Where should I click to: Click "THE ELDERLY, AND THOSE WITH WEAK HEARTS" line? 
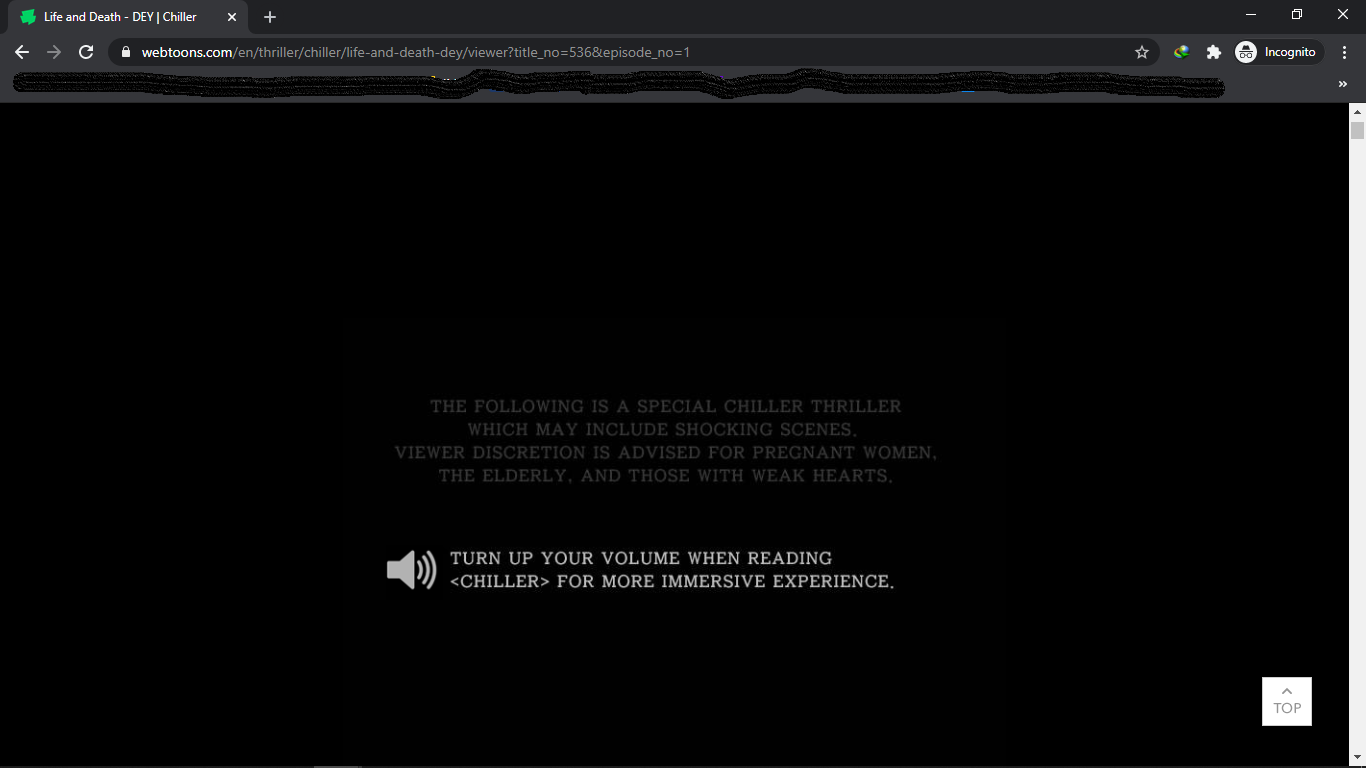pyautogui.click(x=666, y=476)
